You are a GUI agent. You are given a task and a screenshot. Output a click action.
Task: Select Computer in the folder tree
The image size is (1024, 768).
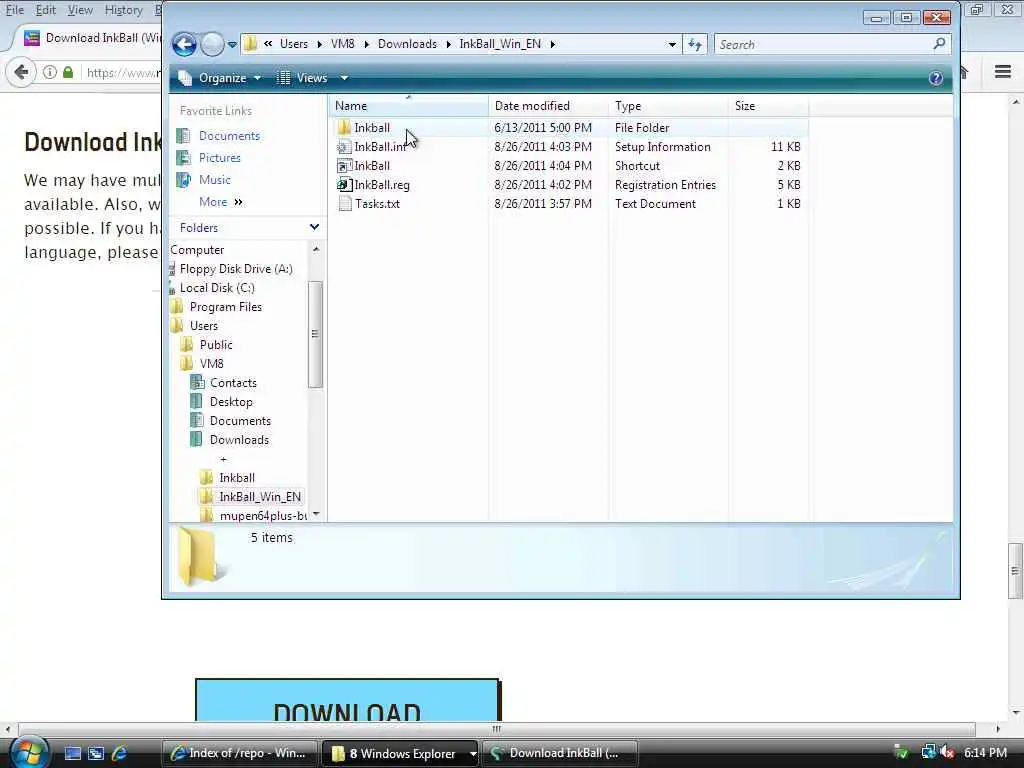coord(197,250)
